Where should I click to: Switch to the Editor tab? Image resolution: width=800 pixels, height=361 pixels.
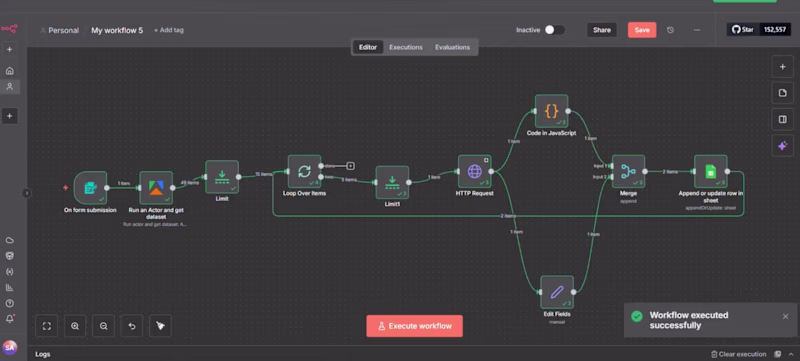pyautogui.click(x=368, y=47)
